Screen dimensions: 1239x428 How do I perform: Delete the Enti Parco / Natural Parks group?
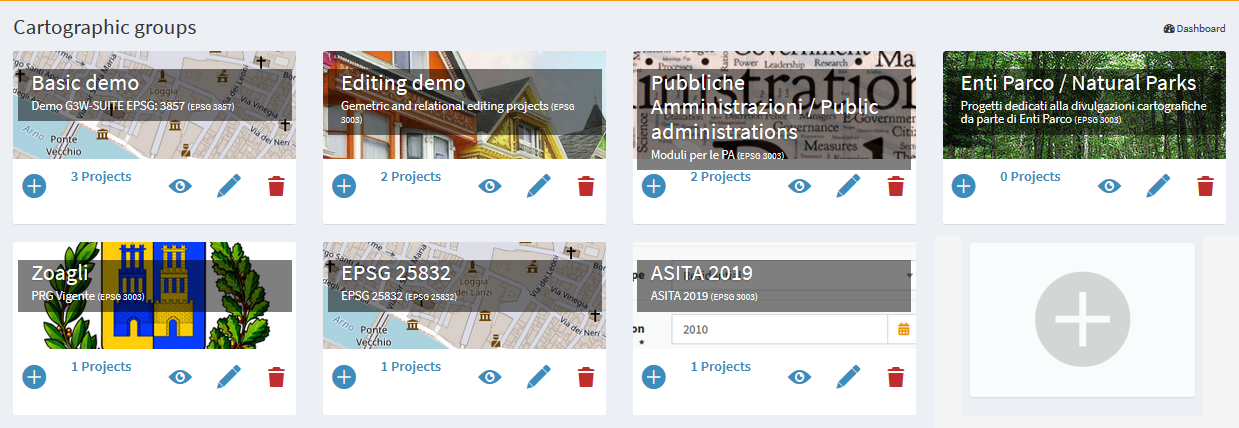click(1206, 186)
